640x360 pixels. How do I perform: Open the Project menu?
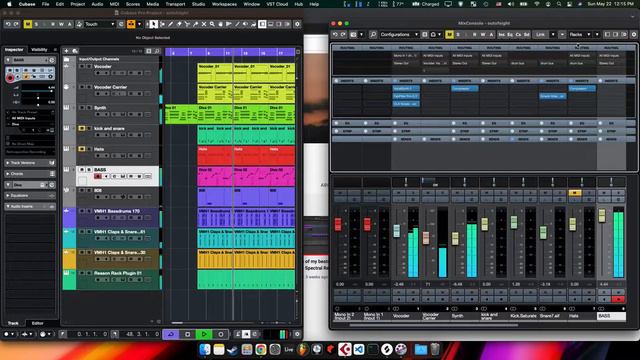click(78, 4)
